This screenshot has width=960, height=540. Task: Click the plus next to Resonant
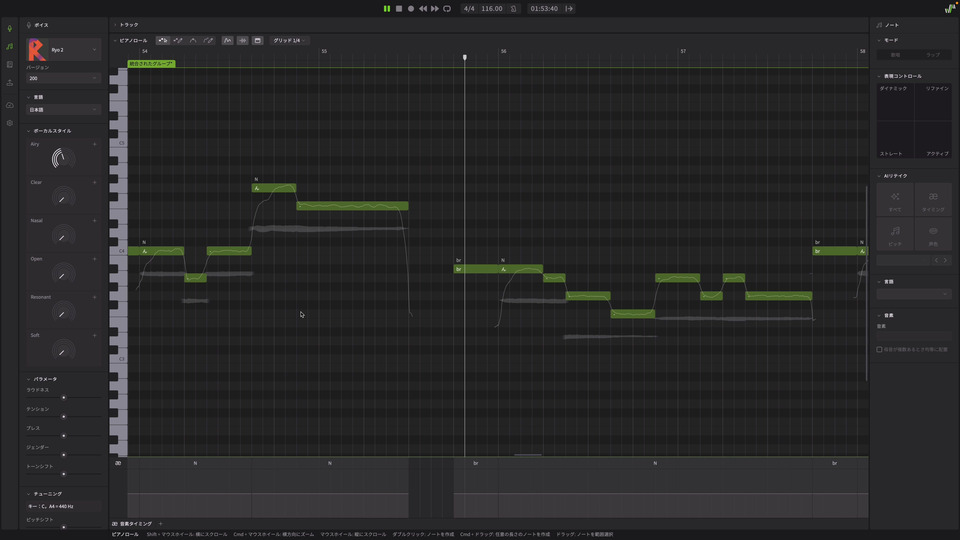tap(94, 298)
